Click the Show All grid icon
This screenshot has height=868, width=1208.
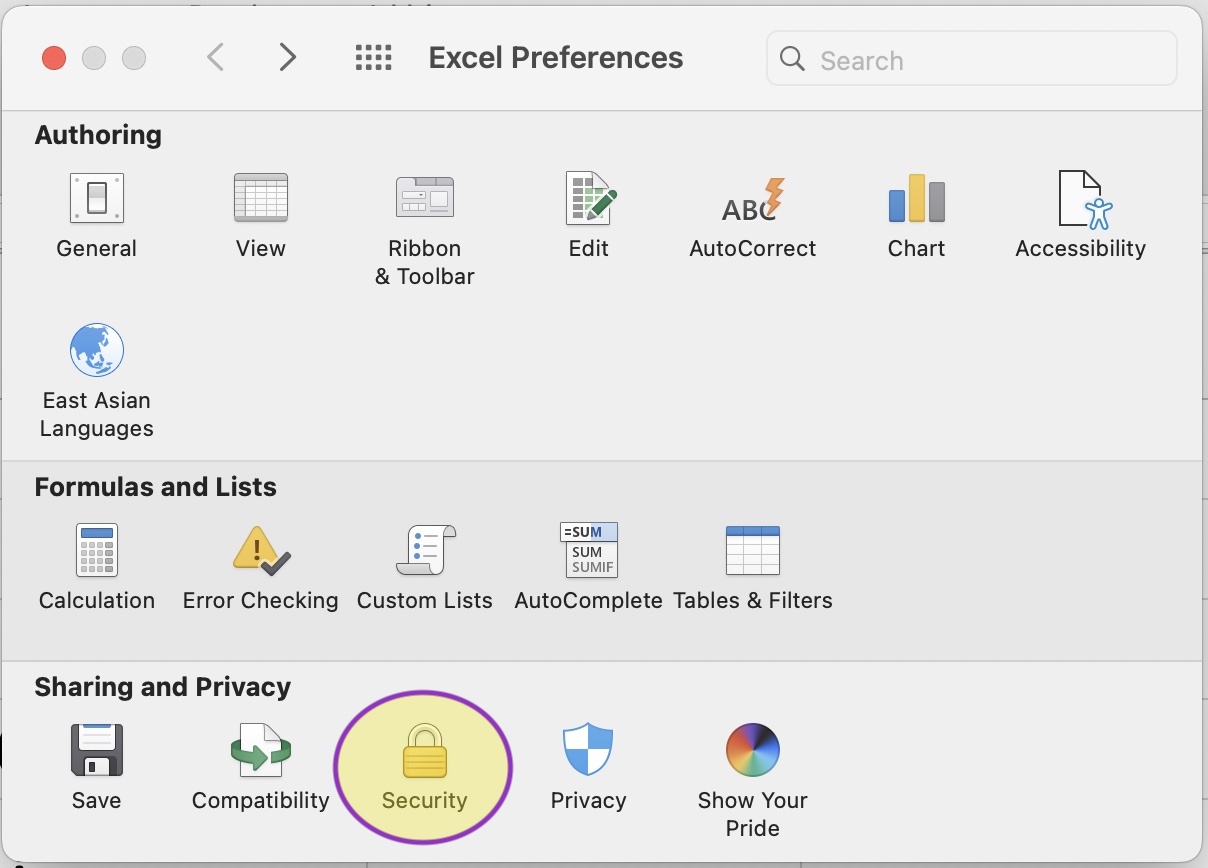[x=374, y=58]
